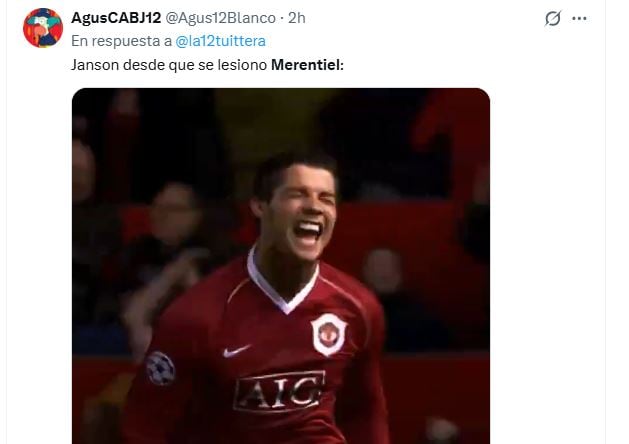Click the tweet text 'Janson desde que se lesiono'
The image size is (629, 444).
click(x=169, y=65)
